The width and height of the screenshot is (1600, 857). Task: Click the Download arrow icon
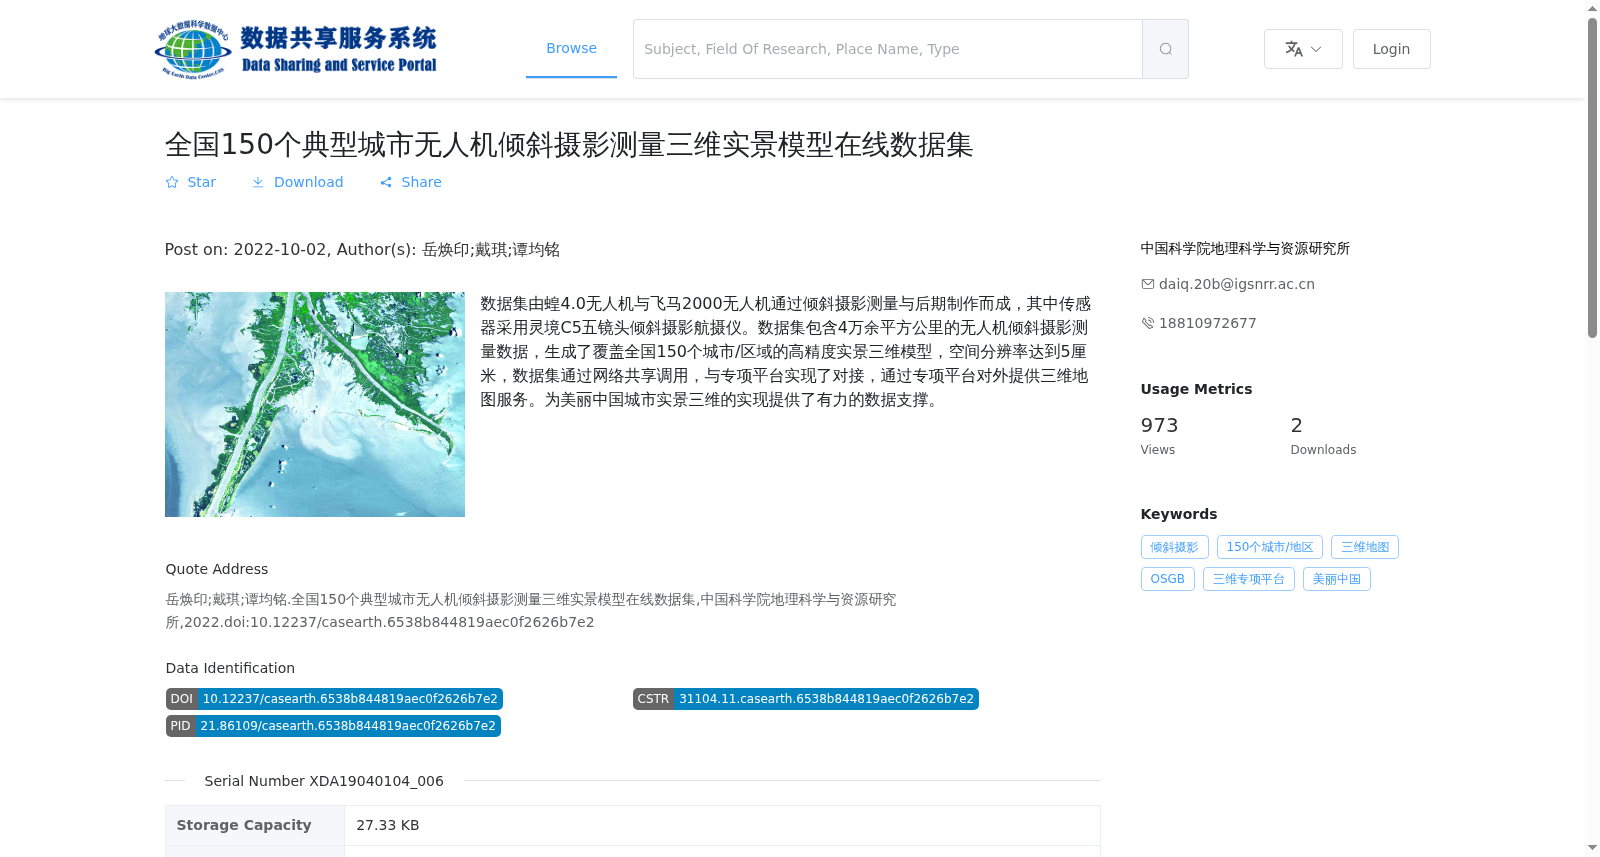(258, 182)
